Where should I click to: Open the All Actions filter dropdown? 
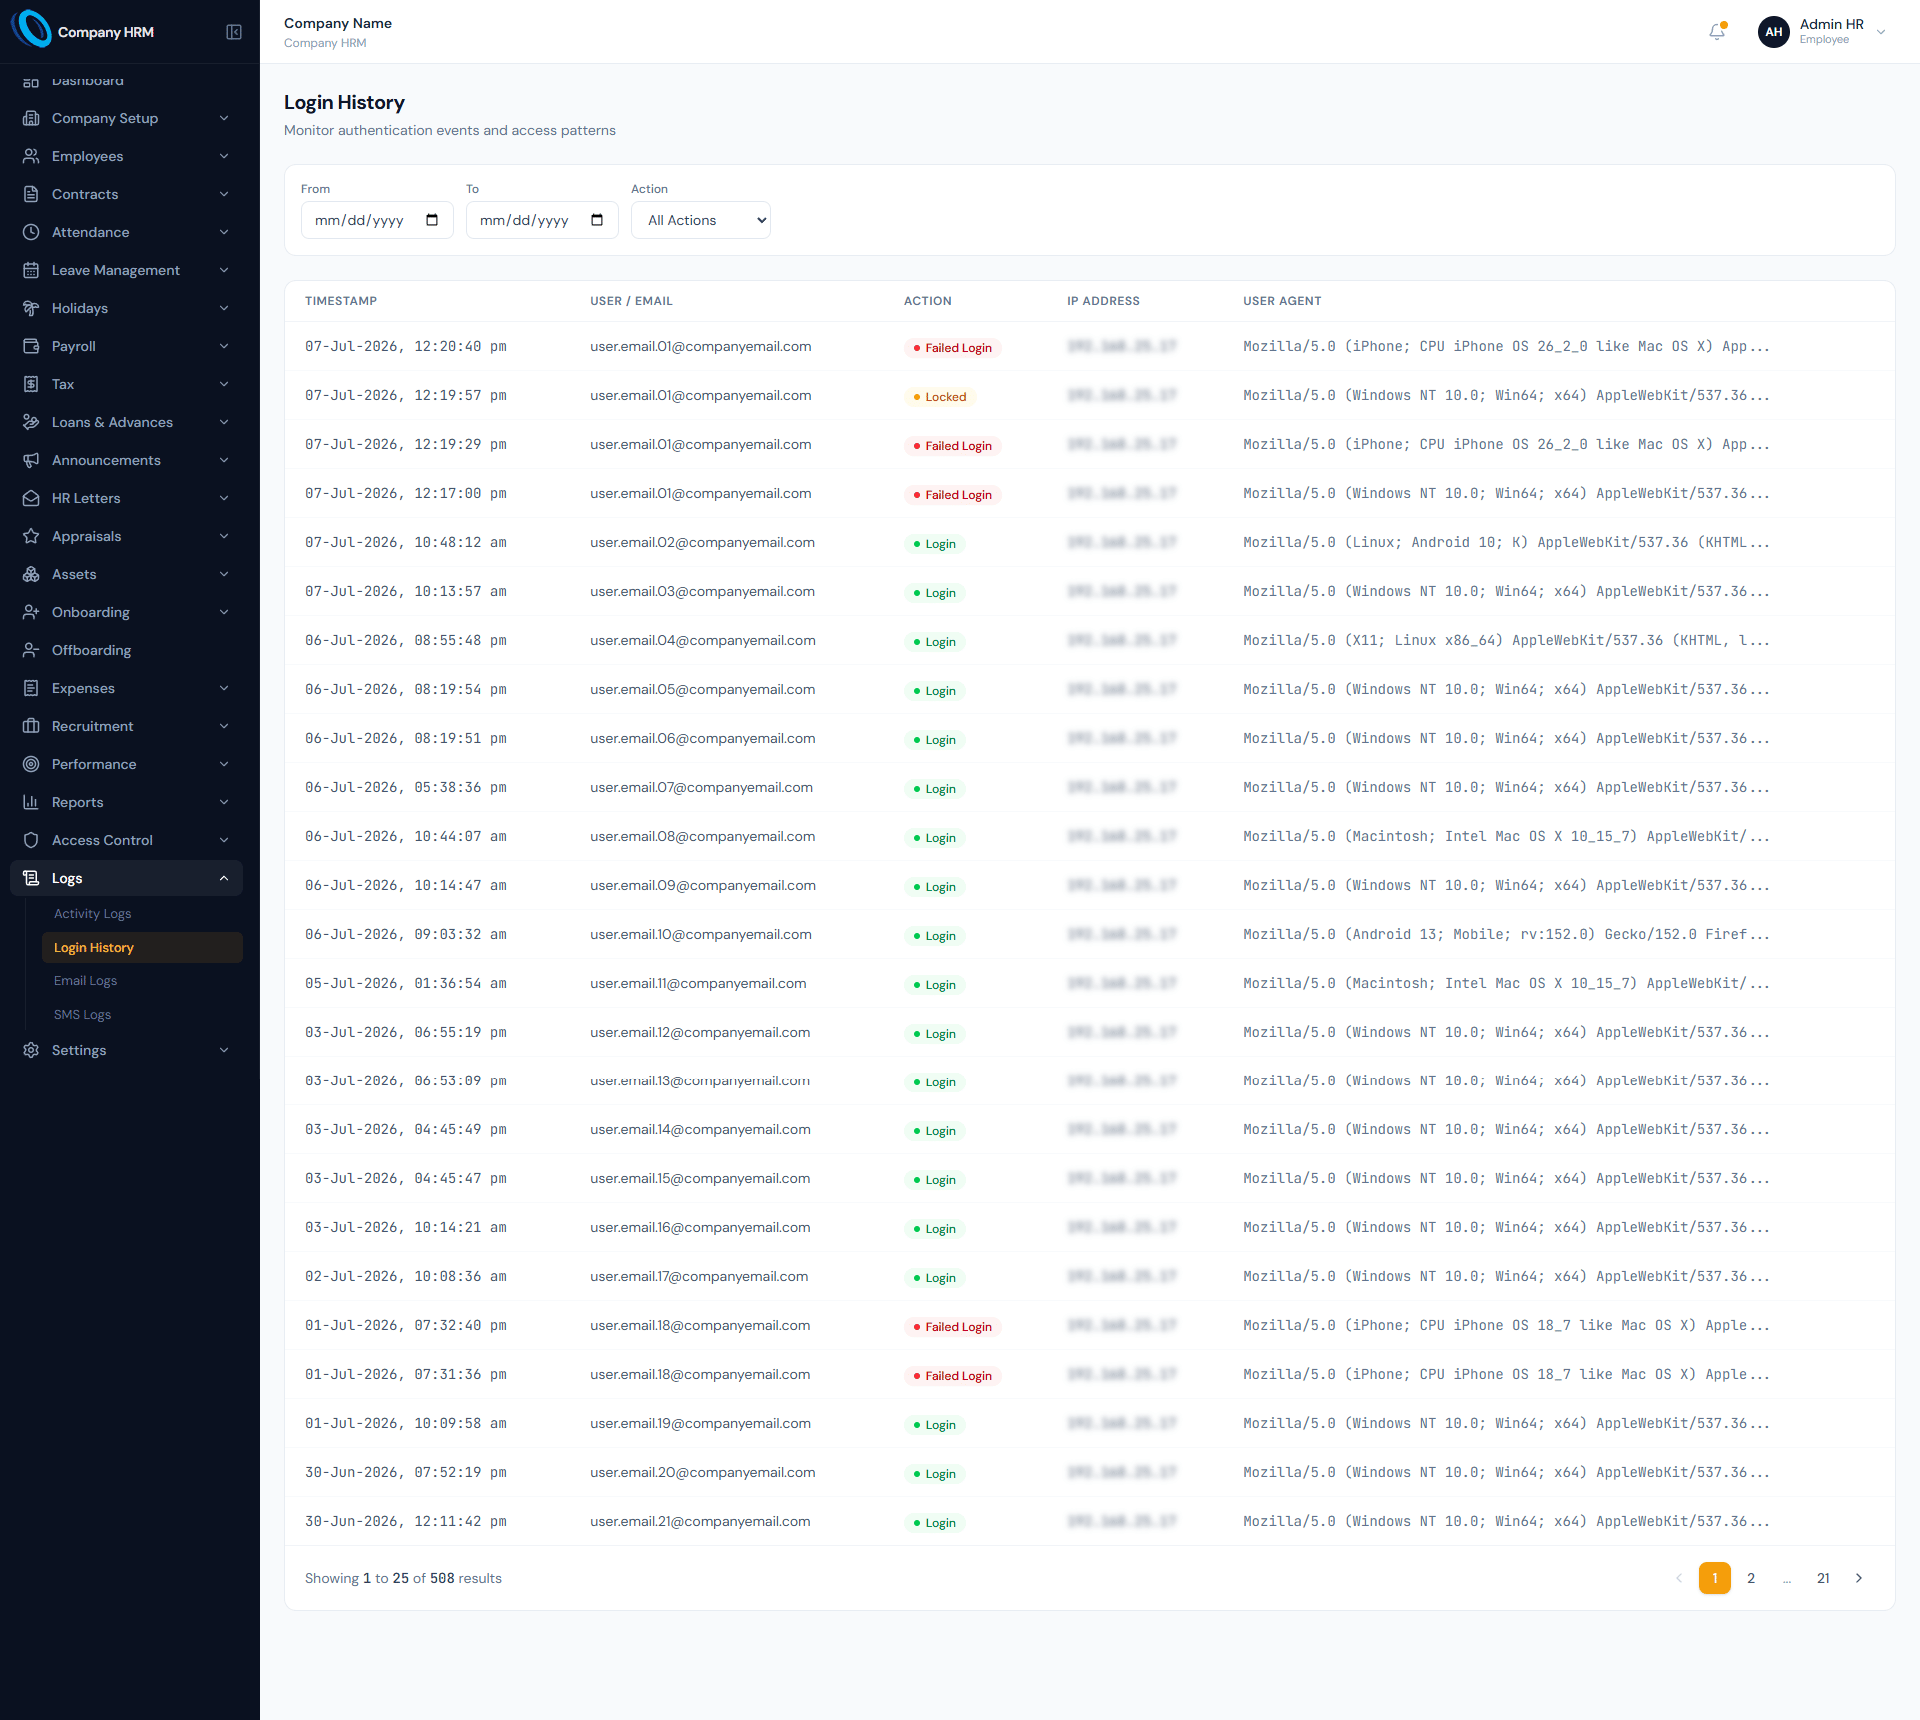(701, 220)
